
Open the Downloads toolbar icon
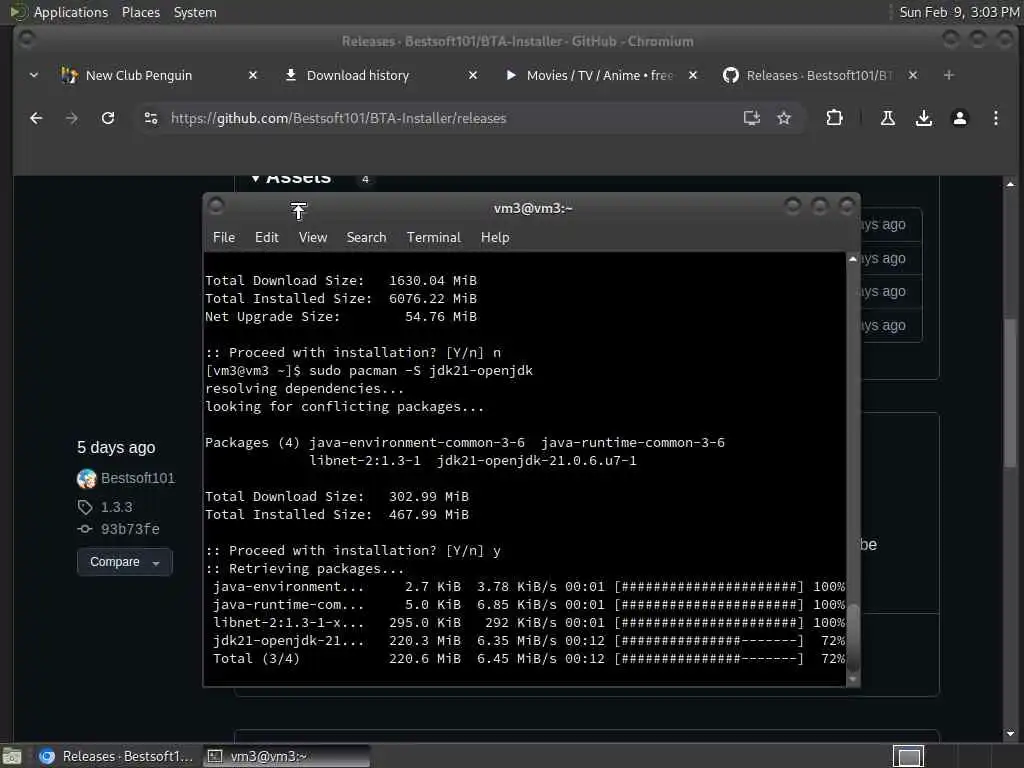(x=923, y=118)
